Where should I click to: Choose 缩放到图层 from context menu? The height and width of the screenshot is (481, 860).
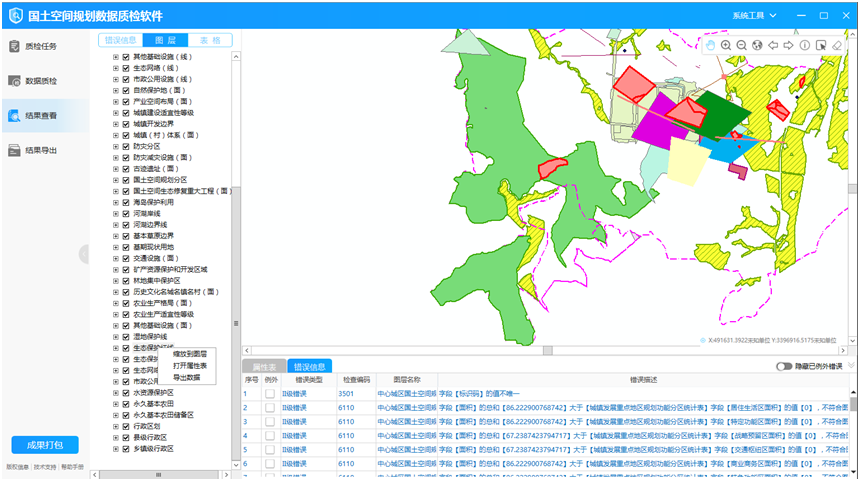190,354
